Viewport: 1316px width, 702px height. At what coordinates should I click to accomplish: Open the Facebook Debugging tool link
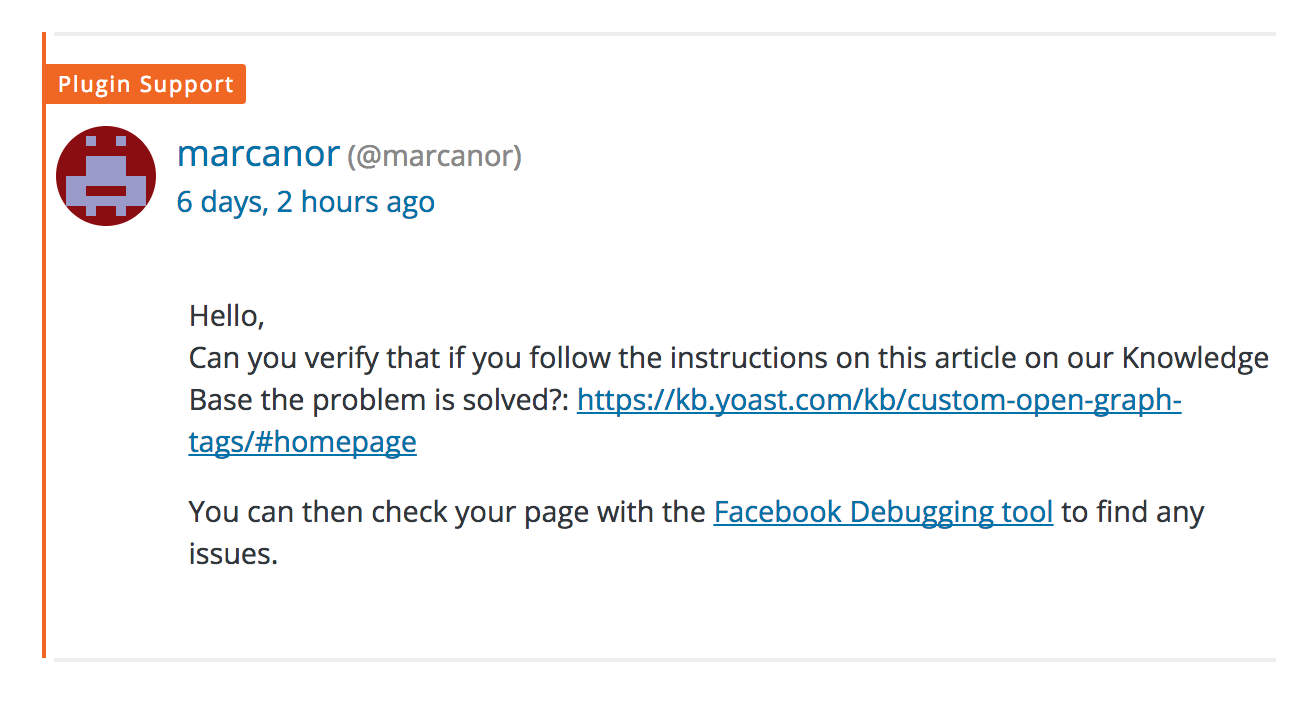[883, 513]
